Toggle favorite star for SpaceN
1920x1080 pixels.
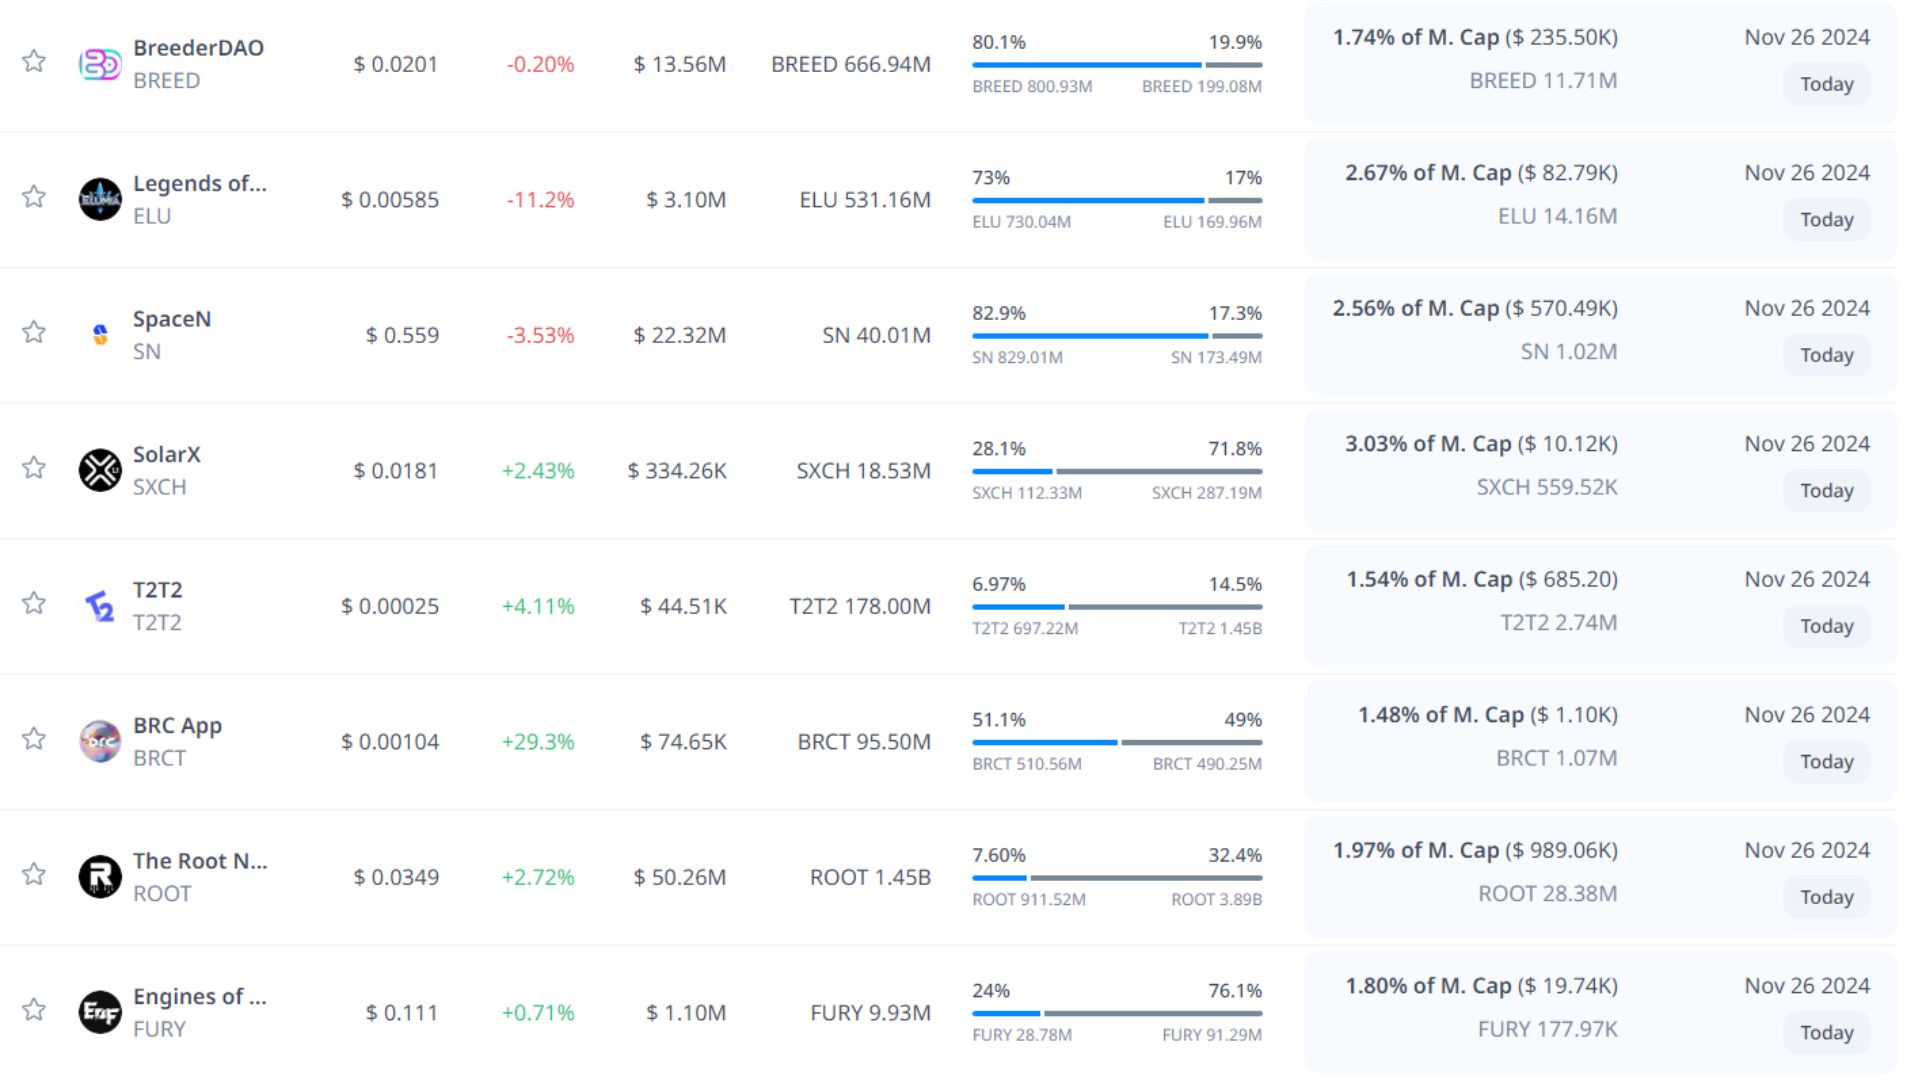point(34,333)
